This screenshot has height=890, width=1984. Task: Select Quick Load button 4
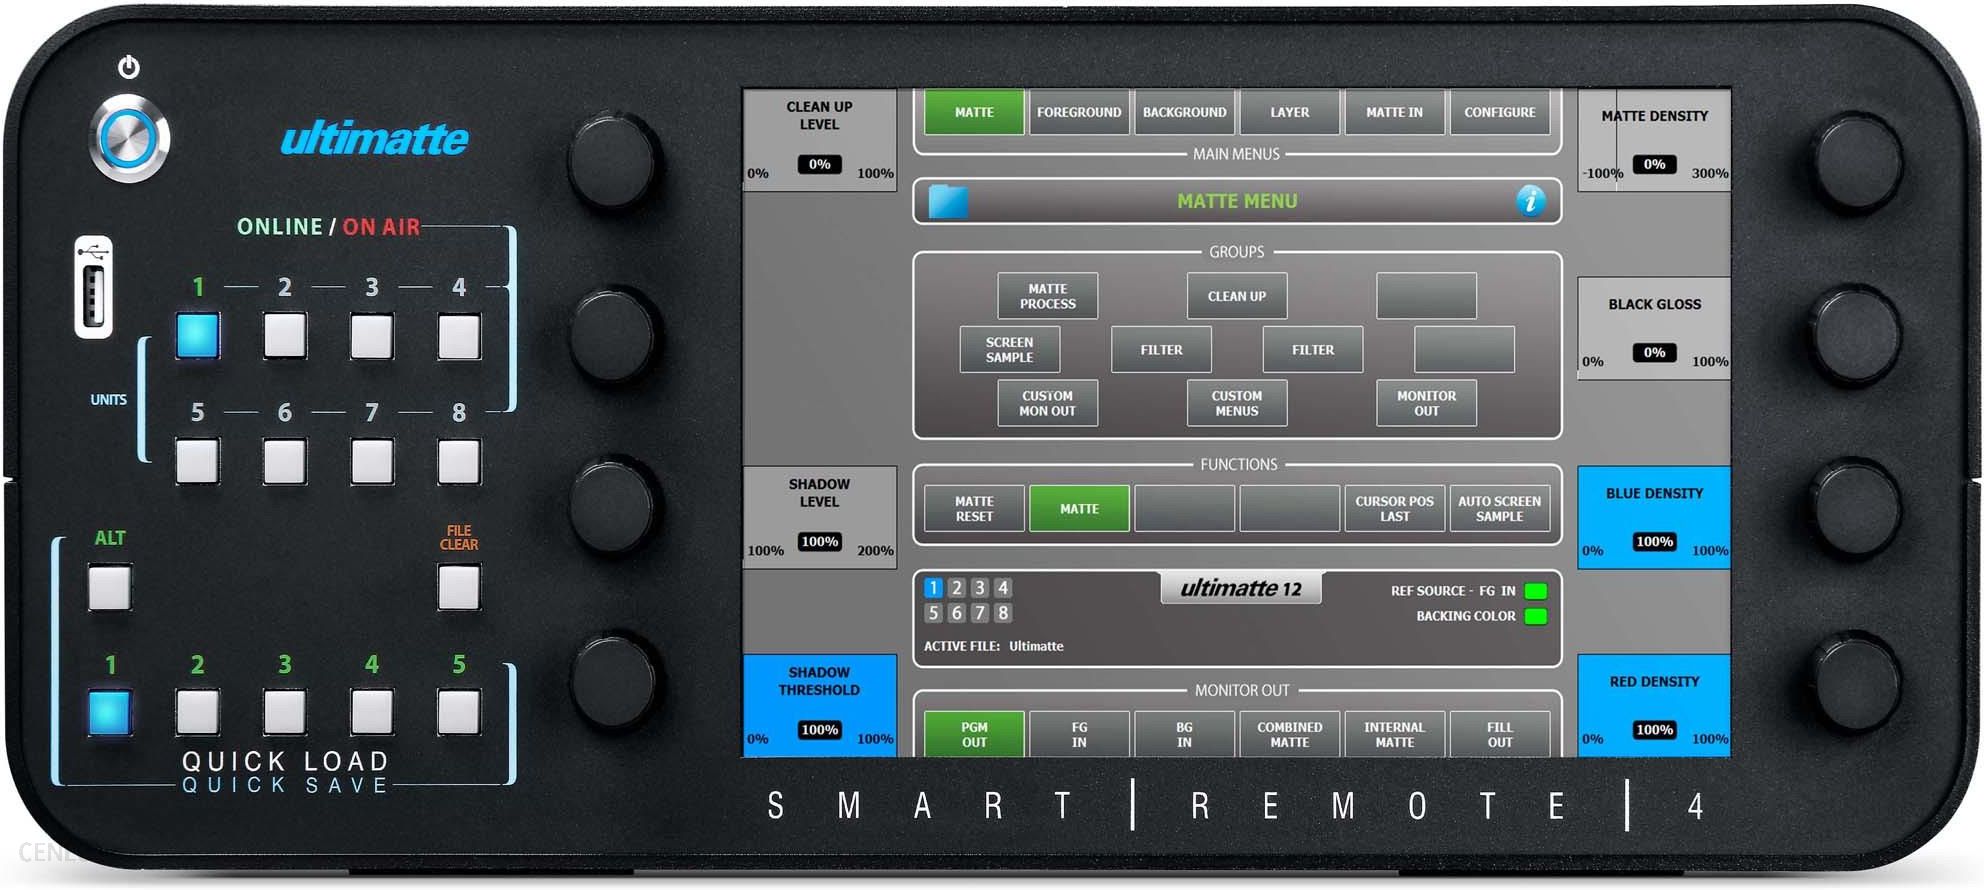372,712
